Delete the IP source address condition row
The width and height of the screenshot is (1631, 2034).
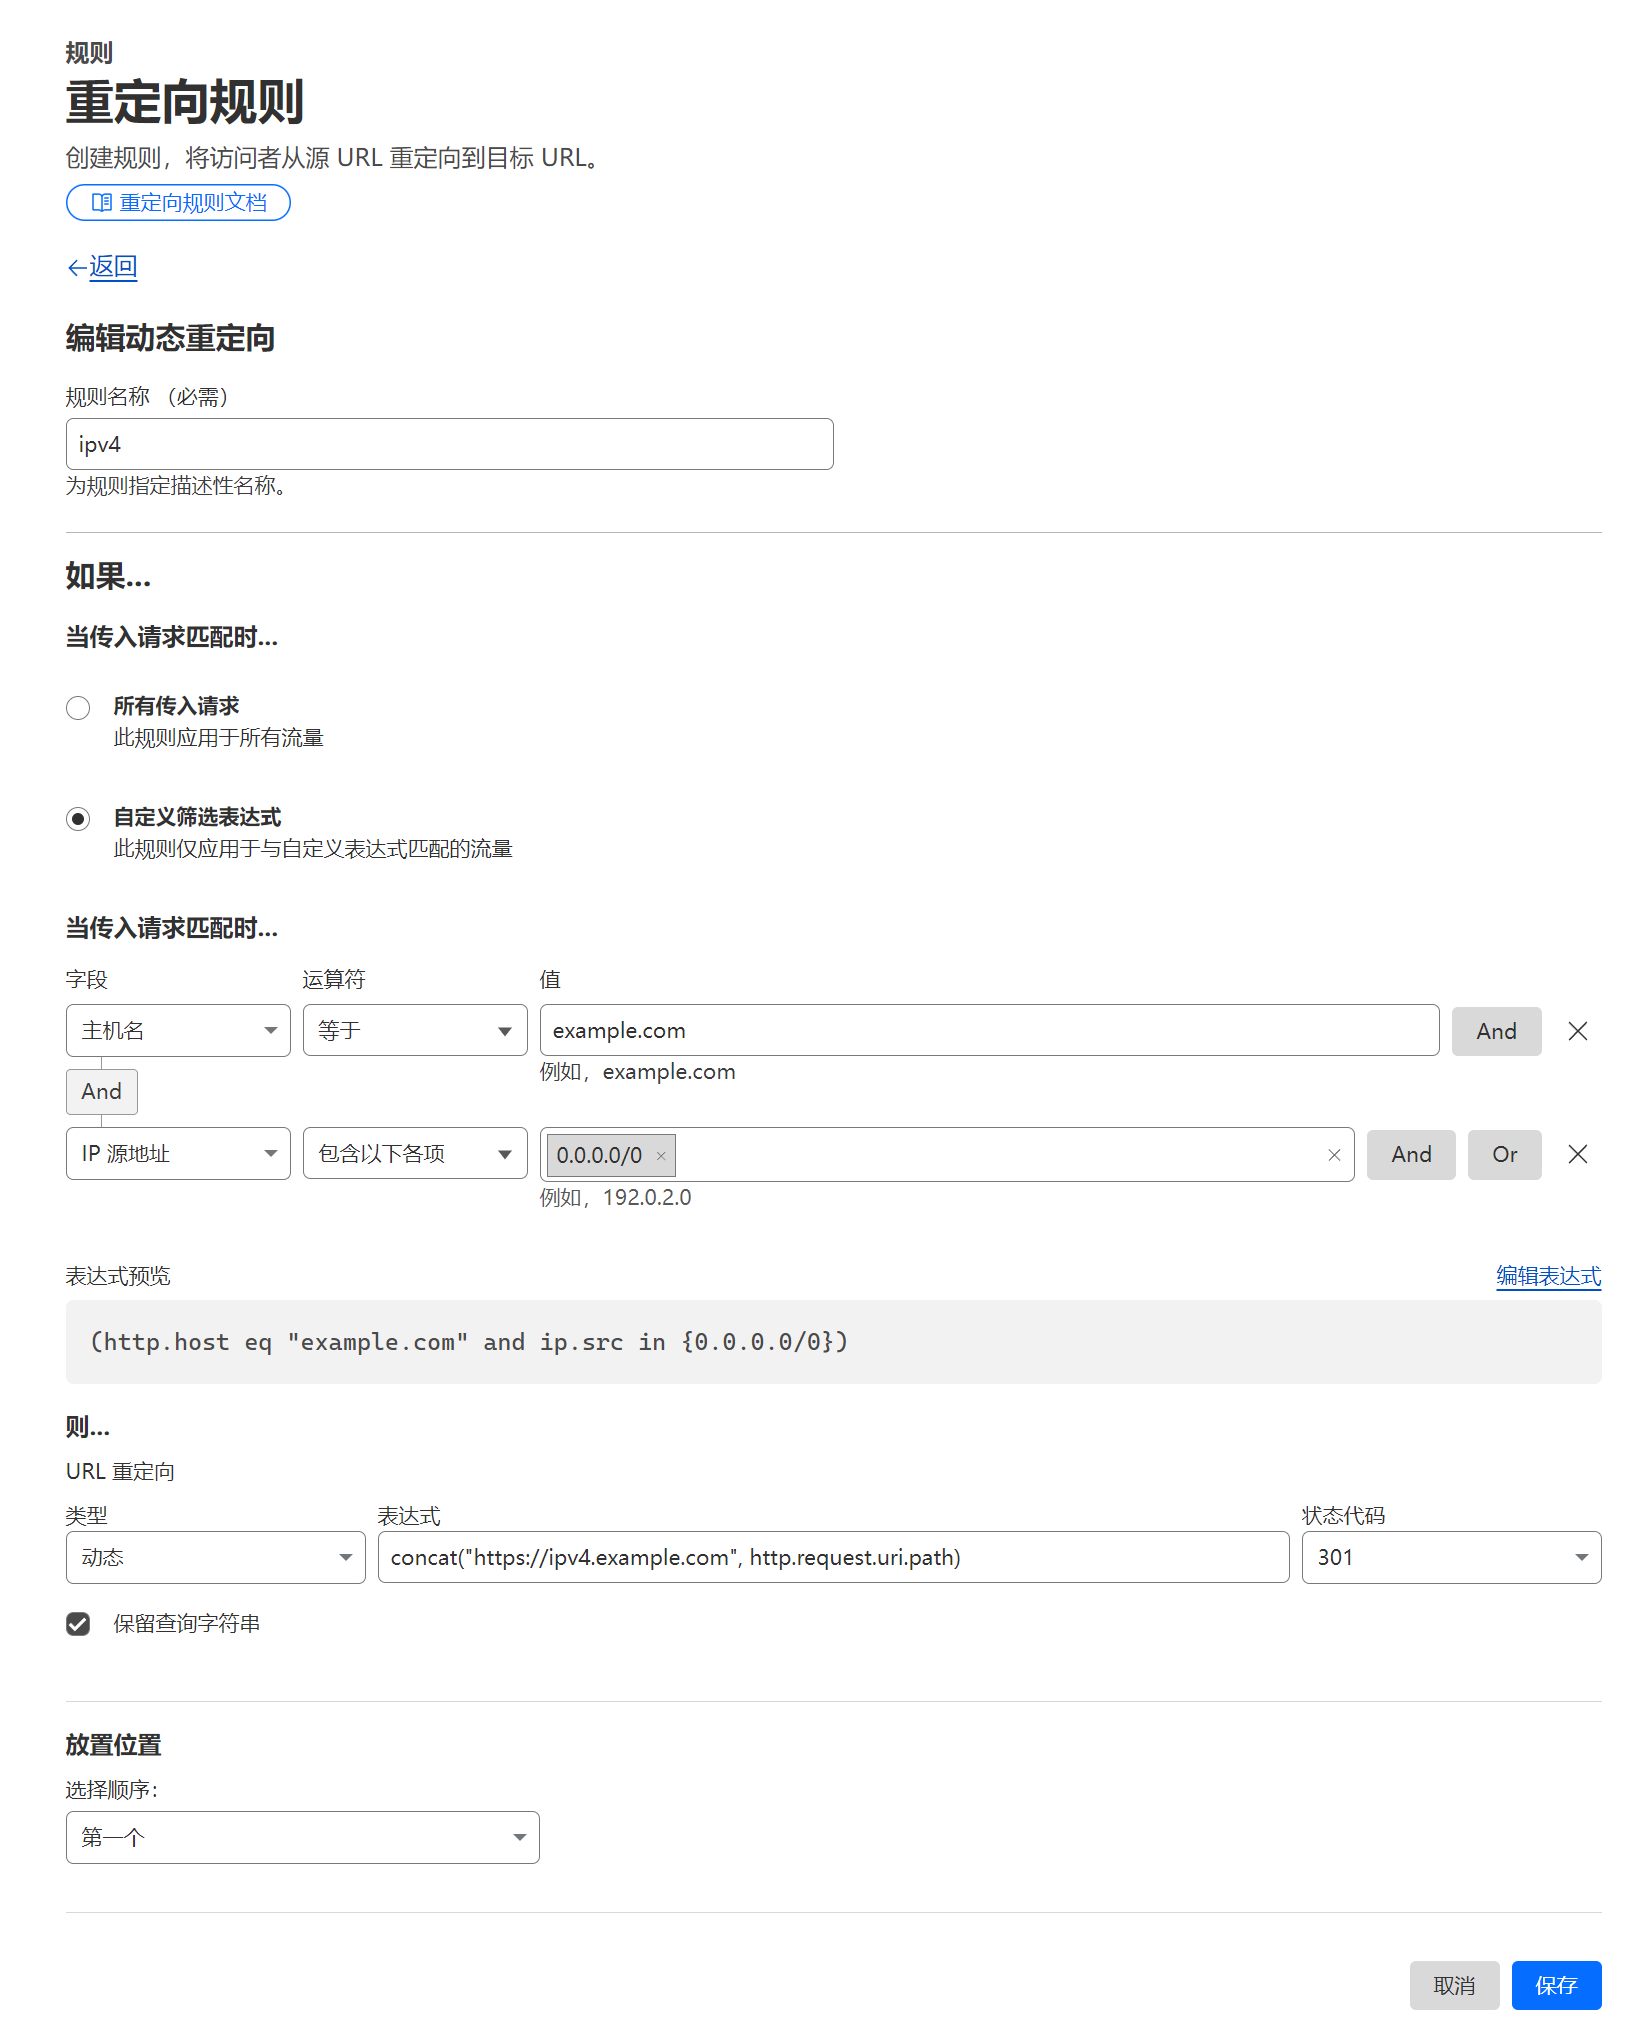1577,1154
